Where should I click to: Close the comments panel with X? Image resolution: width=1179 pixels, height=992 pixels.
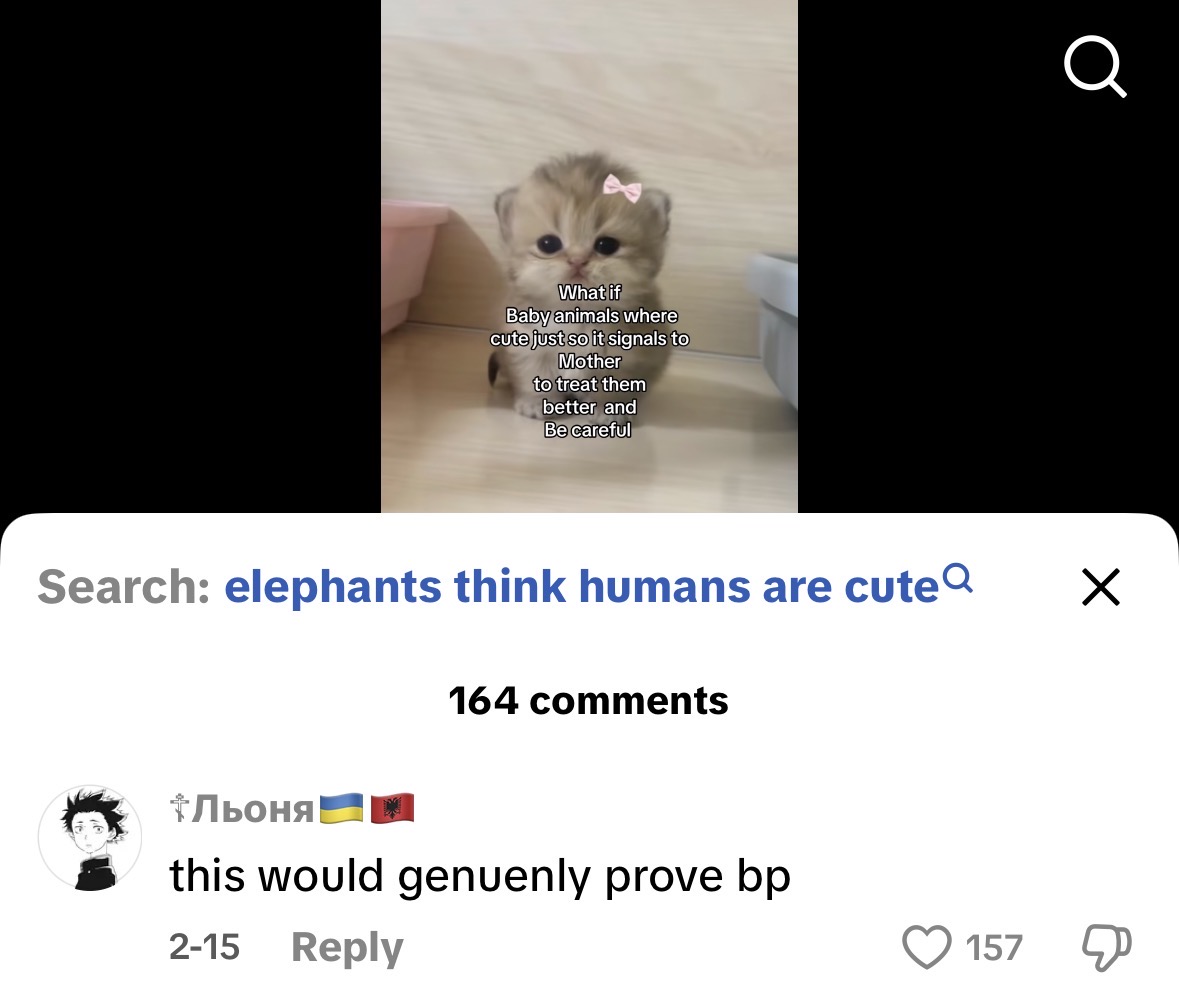coord(1101,587)
